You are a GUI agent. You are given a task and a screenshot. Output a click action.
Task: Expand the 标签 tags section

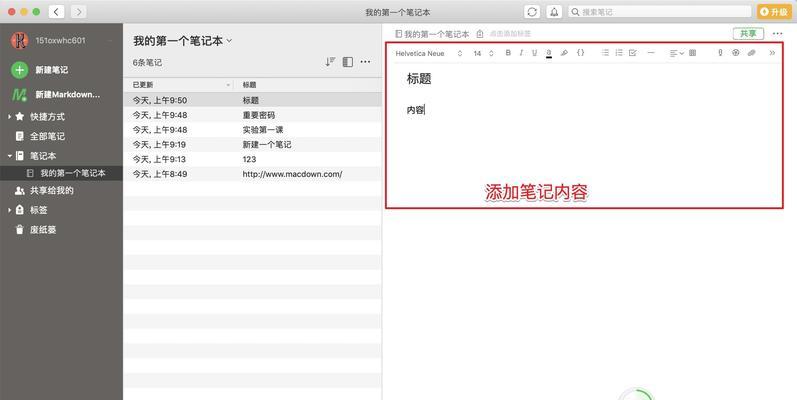point(9,210)
